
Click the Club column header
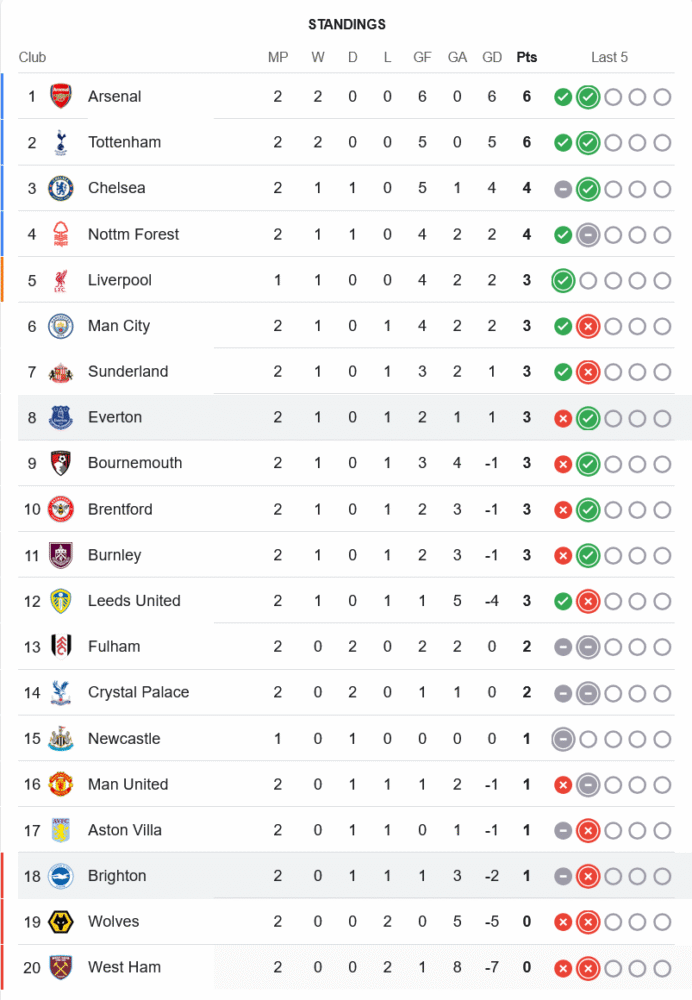(32, 57)
